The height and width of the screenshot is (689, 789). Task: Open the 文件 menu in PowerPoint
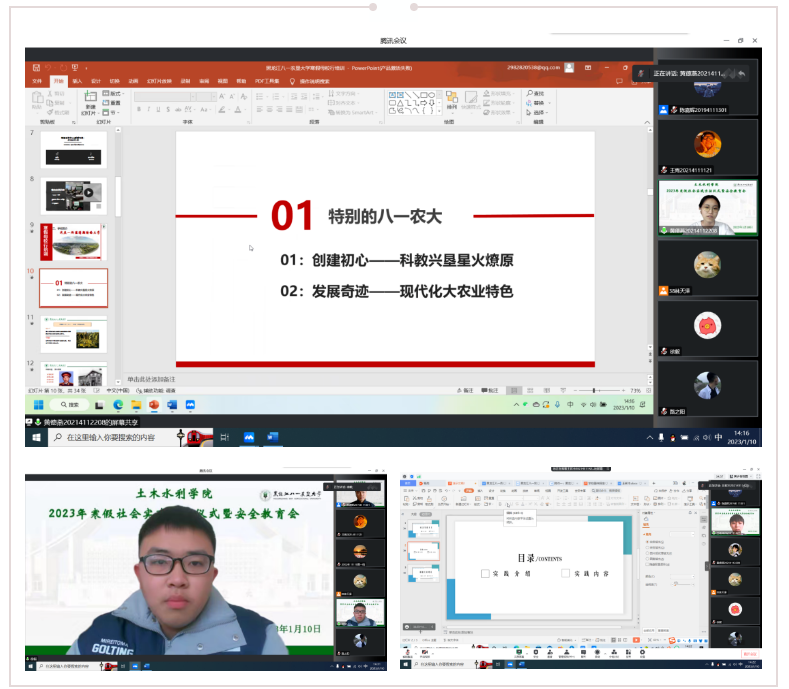coord(37,80)
